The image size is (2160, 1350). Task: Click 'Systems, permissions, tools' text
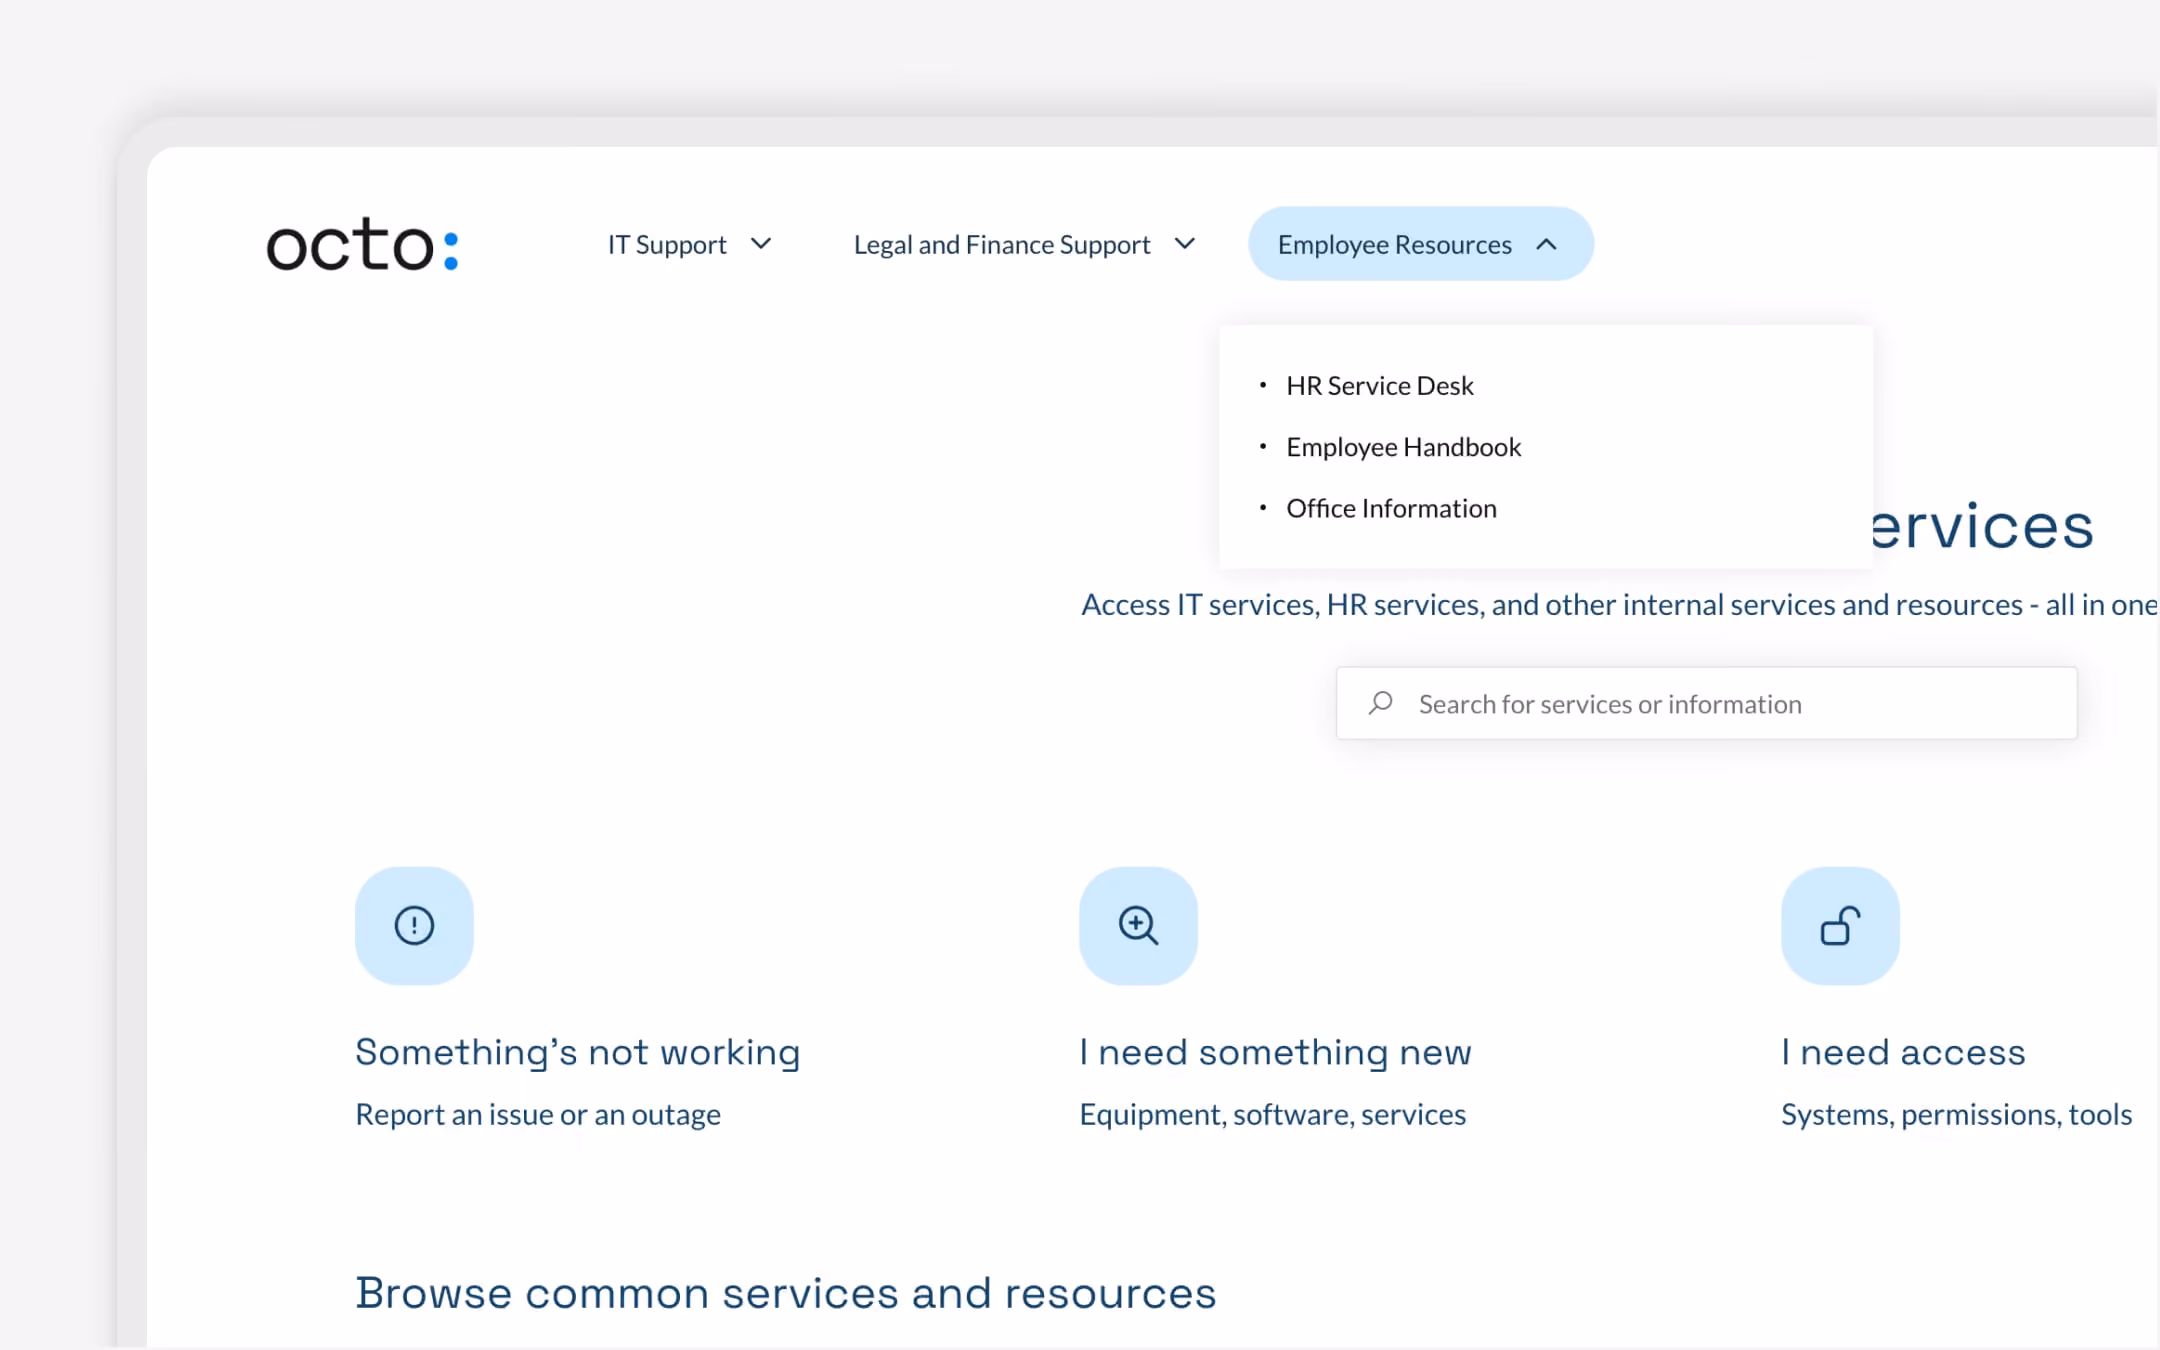[x=1957, y=1115]
